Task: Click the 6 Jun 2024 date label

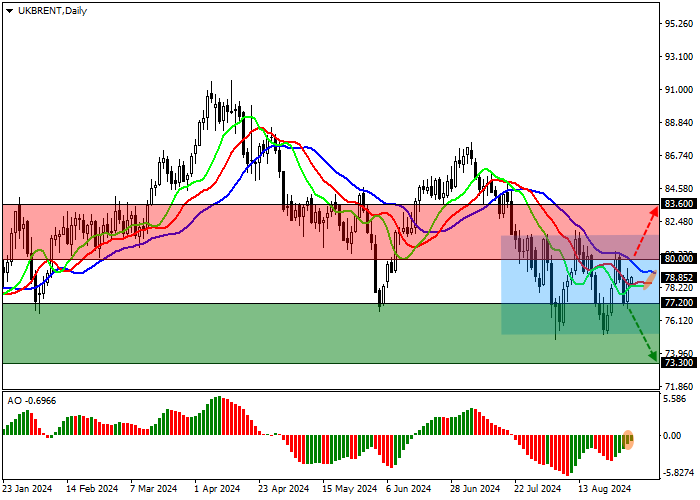Action: [x=408, y=489]
